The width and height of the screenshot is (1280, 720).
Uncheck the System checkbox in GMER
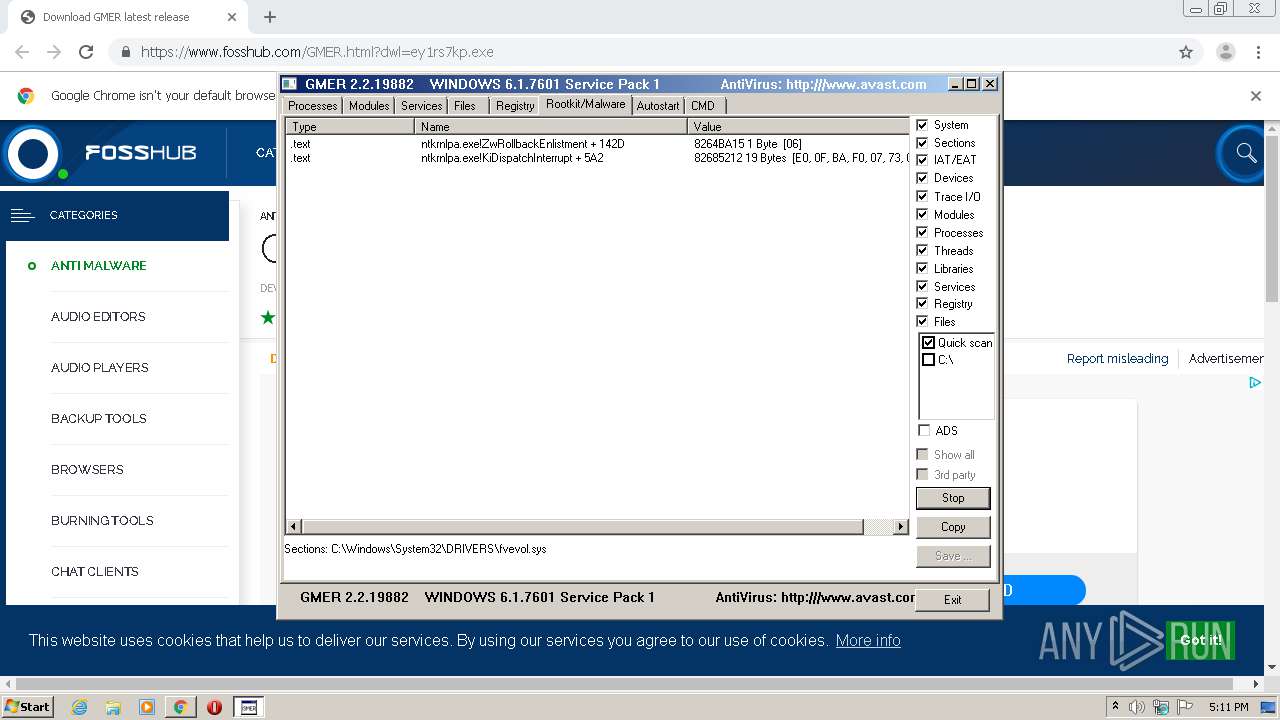click(x=922, y=125)
